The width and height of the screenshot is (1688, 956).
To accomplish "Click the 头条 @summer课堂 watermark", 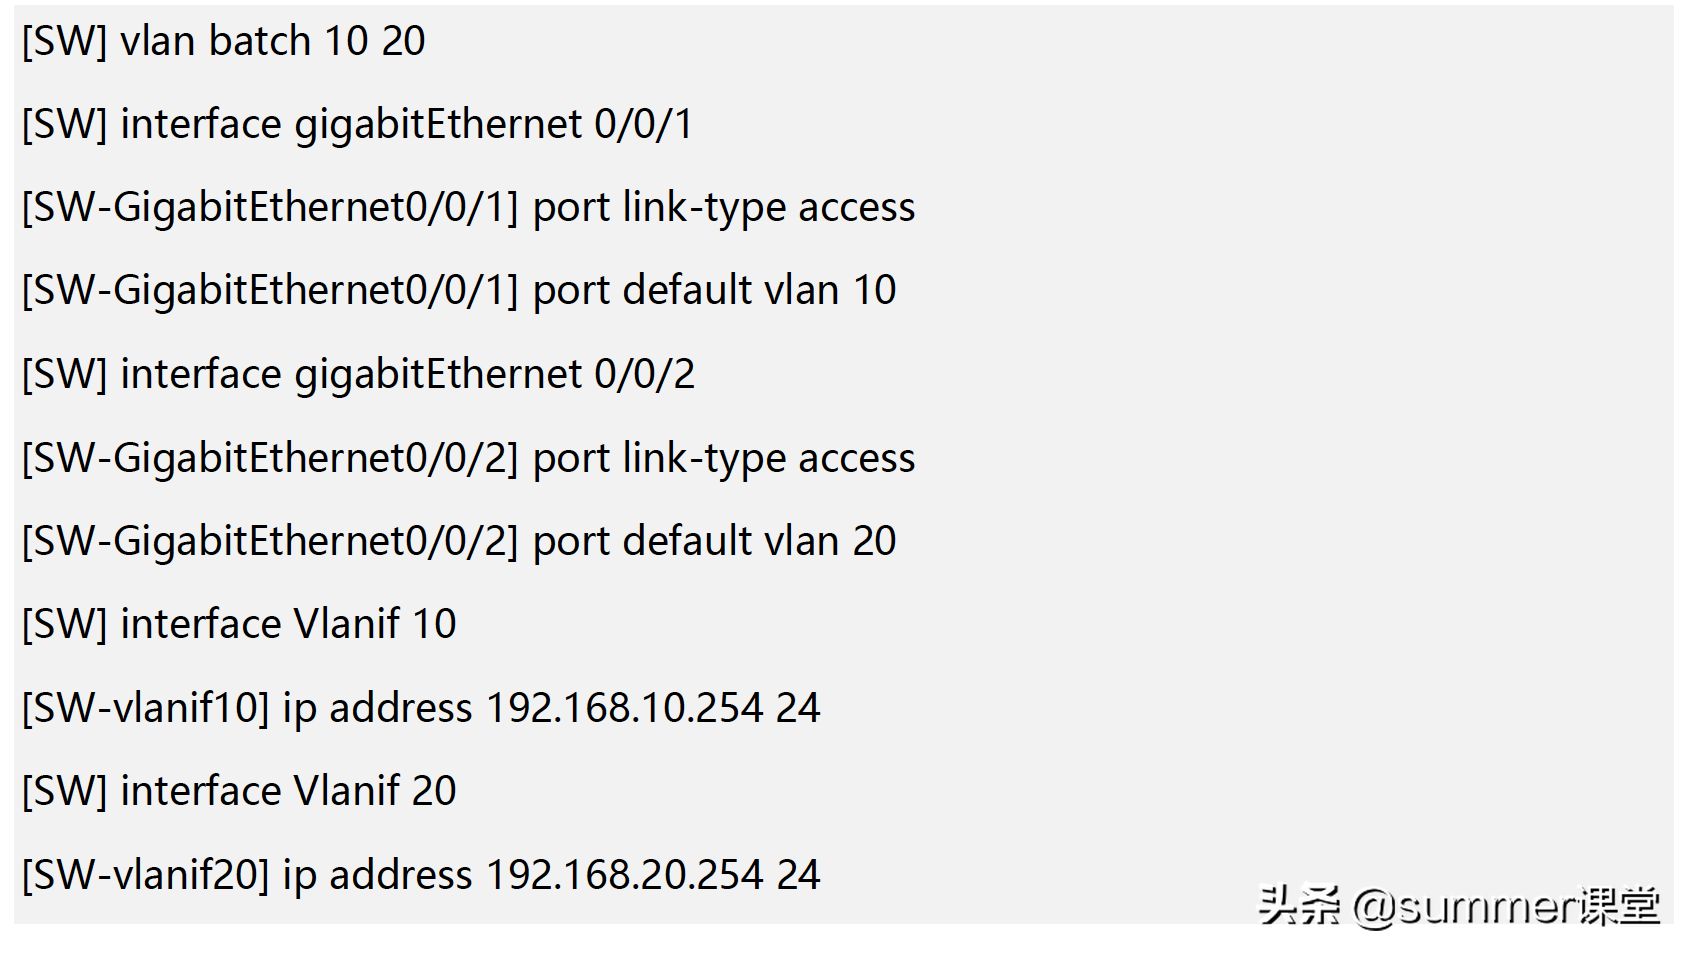I will (1459, 906).
